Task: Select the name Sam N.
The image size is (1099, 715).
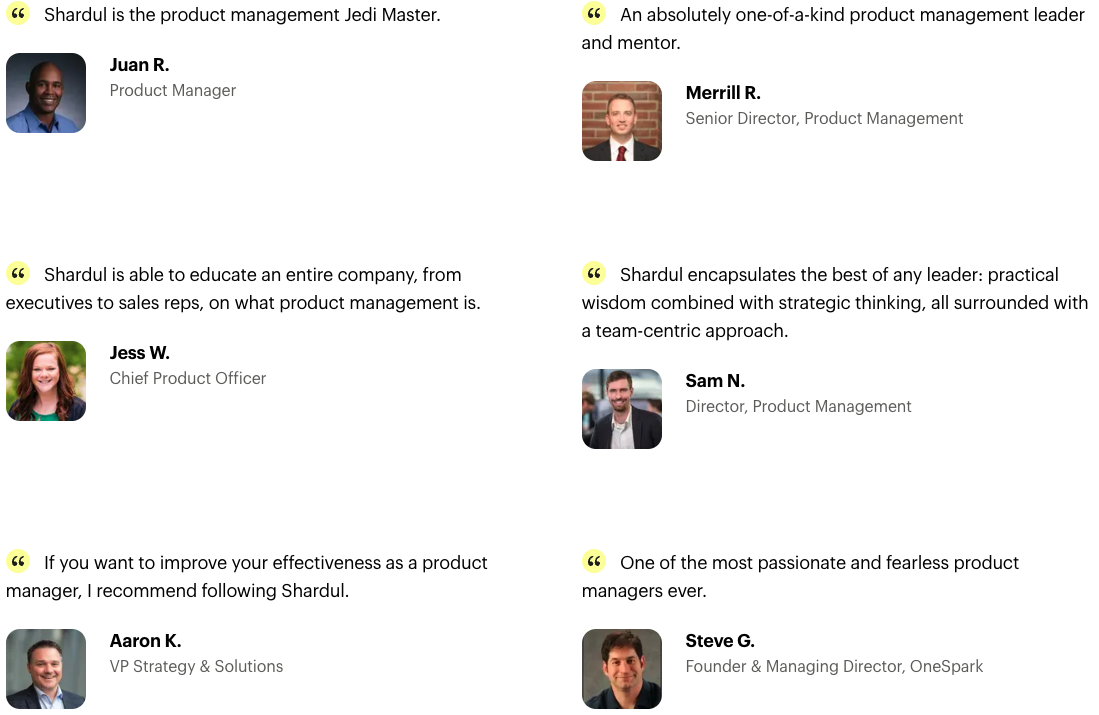Action: (x=715, y=381)
